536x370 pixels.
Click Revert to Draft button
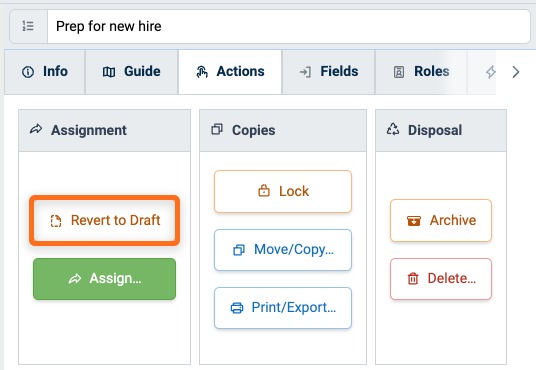point(105,221)
